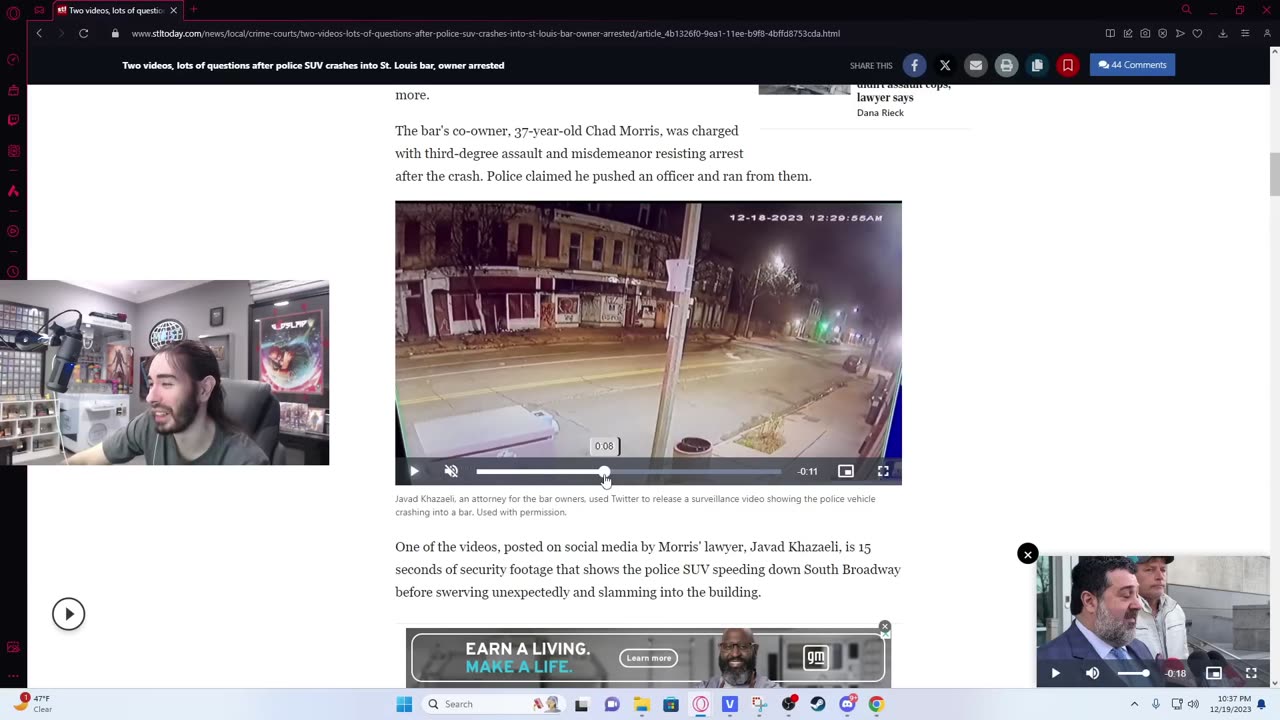The width and height of the screenshot is (1280, 720).
Task: Copy the article link
Action: coord(1037,65)
